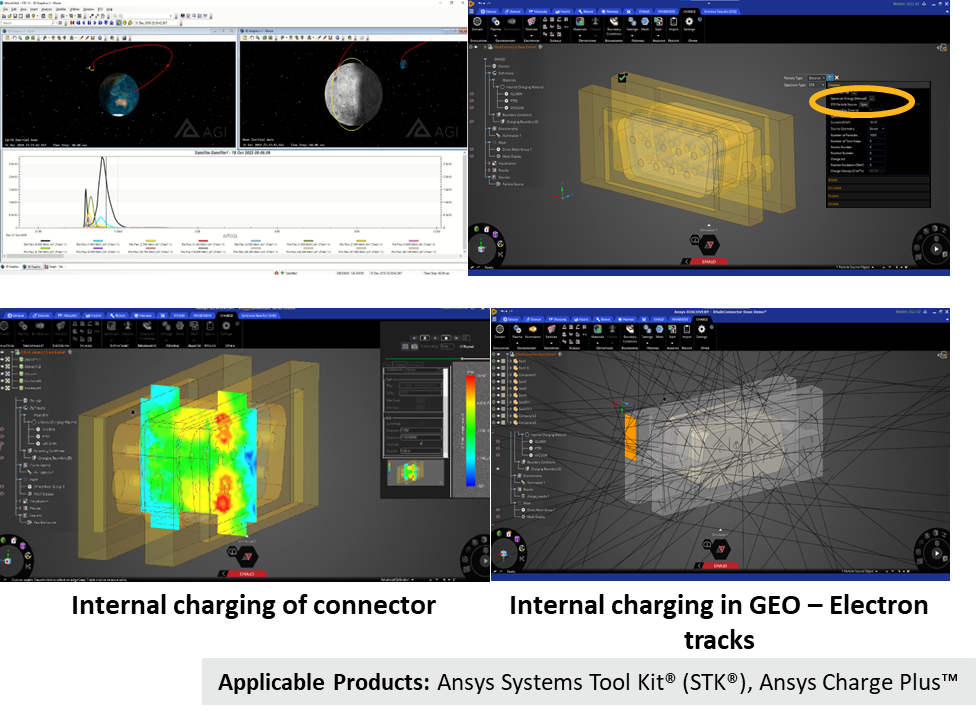This screenshot has height=712, width=976.
Task: Toggle PTFE visibility eye in top-right tree
Action: [x=472, y=101]
